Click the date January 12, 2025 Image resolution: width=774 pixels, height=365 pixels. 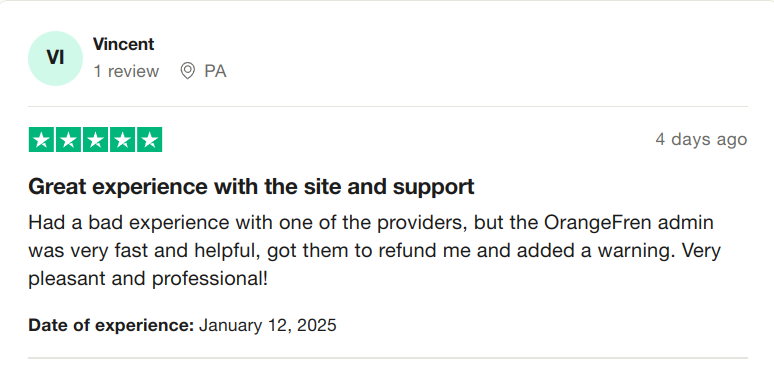(x=268, y=325)
